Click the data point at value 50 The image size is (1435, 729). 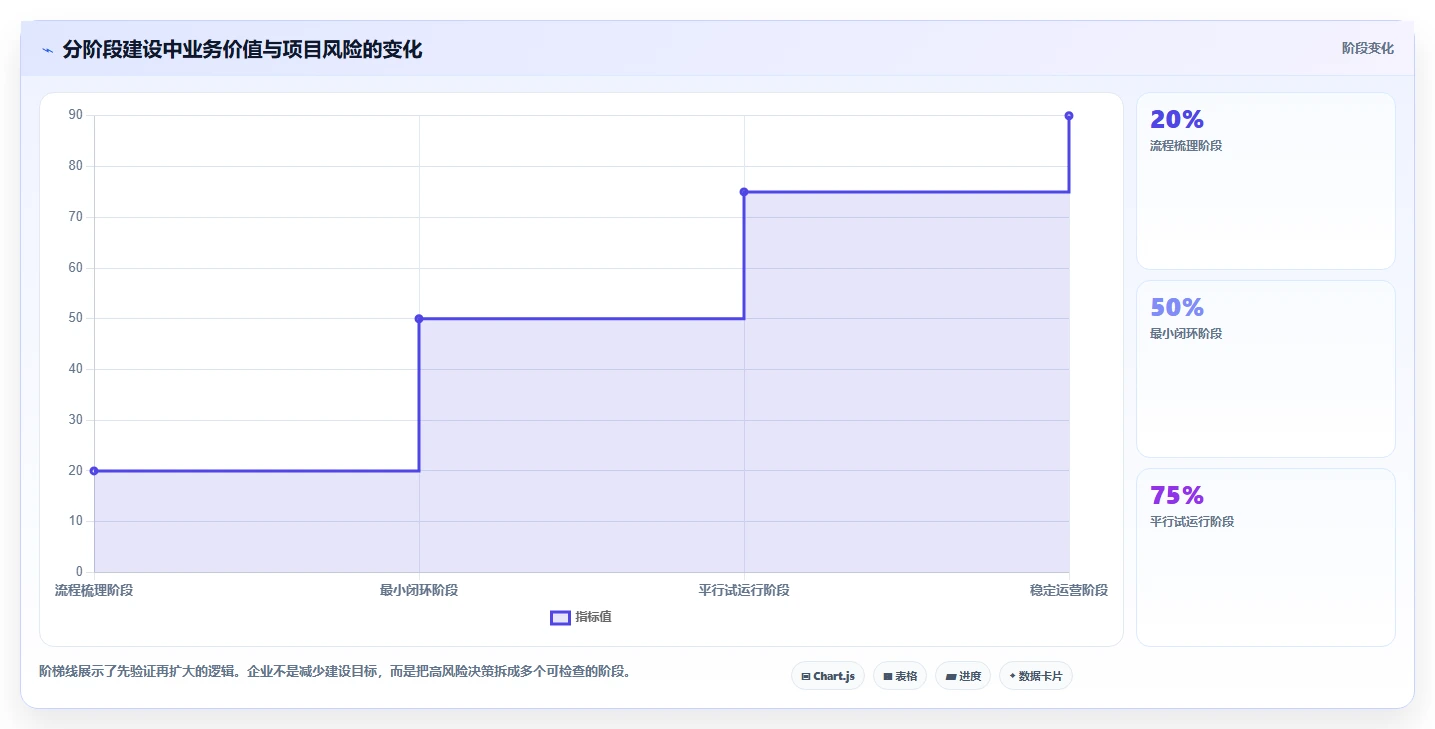(419, 319)
